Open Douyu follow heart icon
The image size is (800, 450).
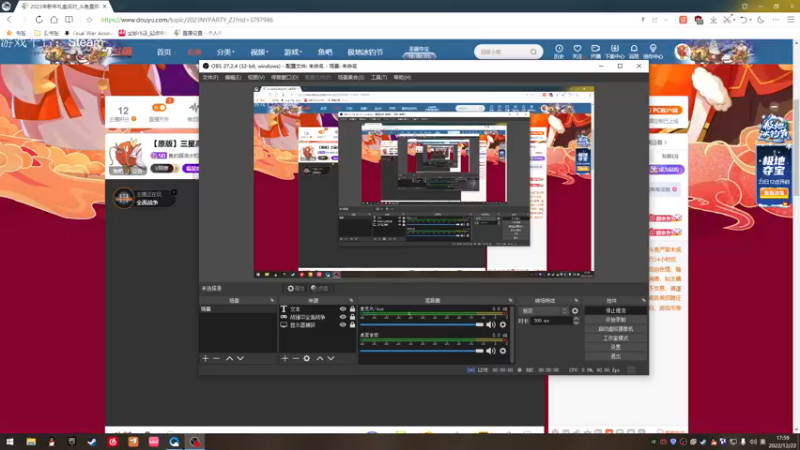[577, 51]
